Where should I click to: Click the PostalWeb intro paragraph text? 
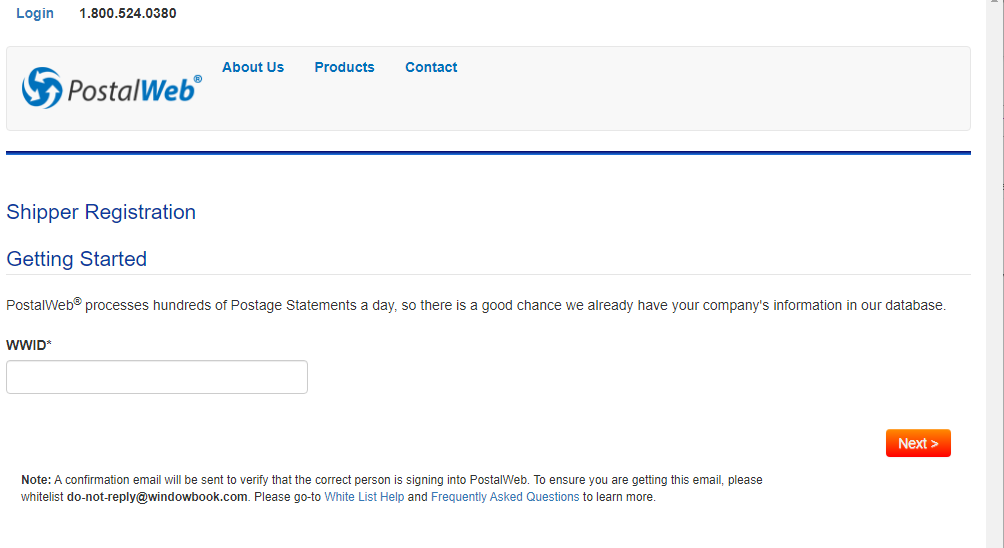tap(476, 305)
